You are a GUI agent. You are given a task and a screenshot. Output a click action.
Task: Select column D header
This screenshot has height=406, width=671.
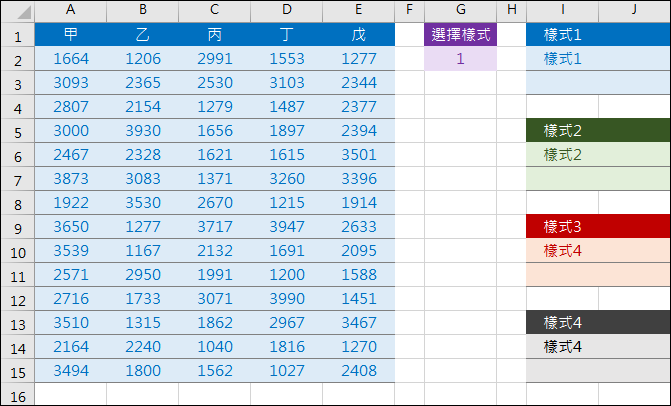click(286, 11)
